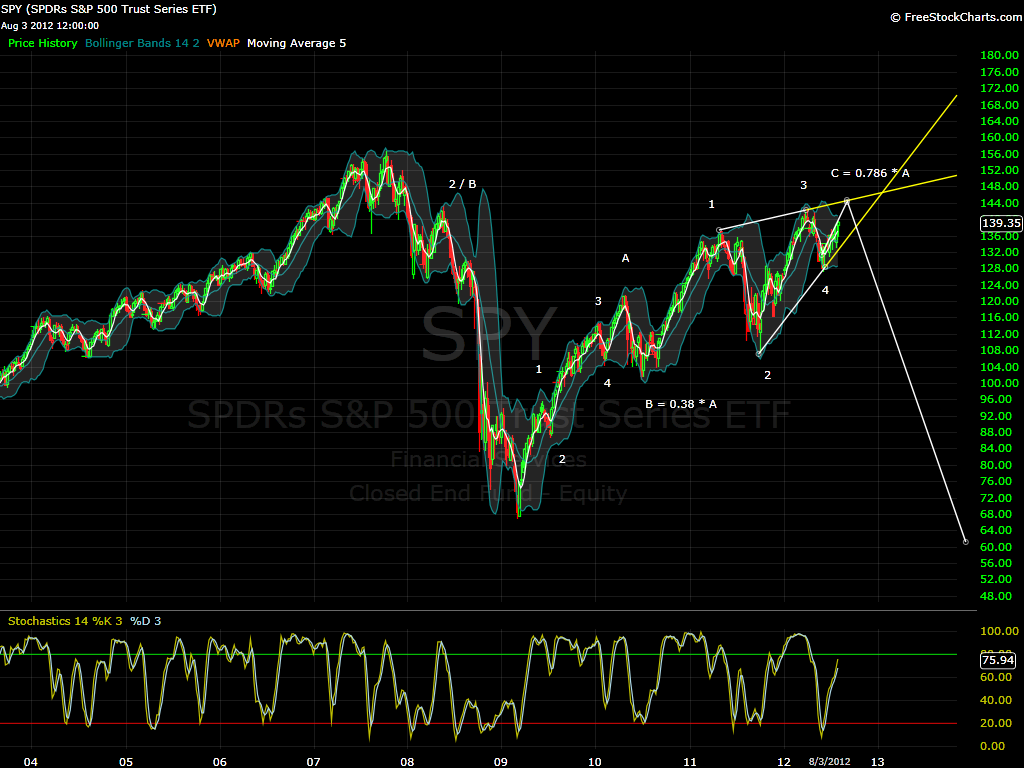Select the 160.00 price axis label

coord(999,137)
